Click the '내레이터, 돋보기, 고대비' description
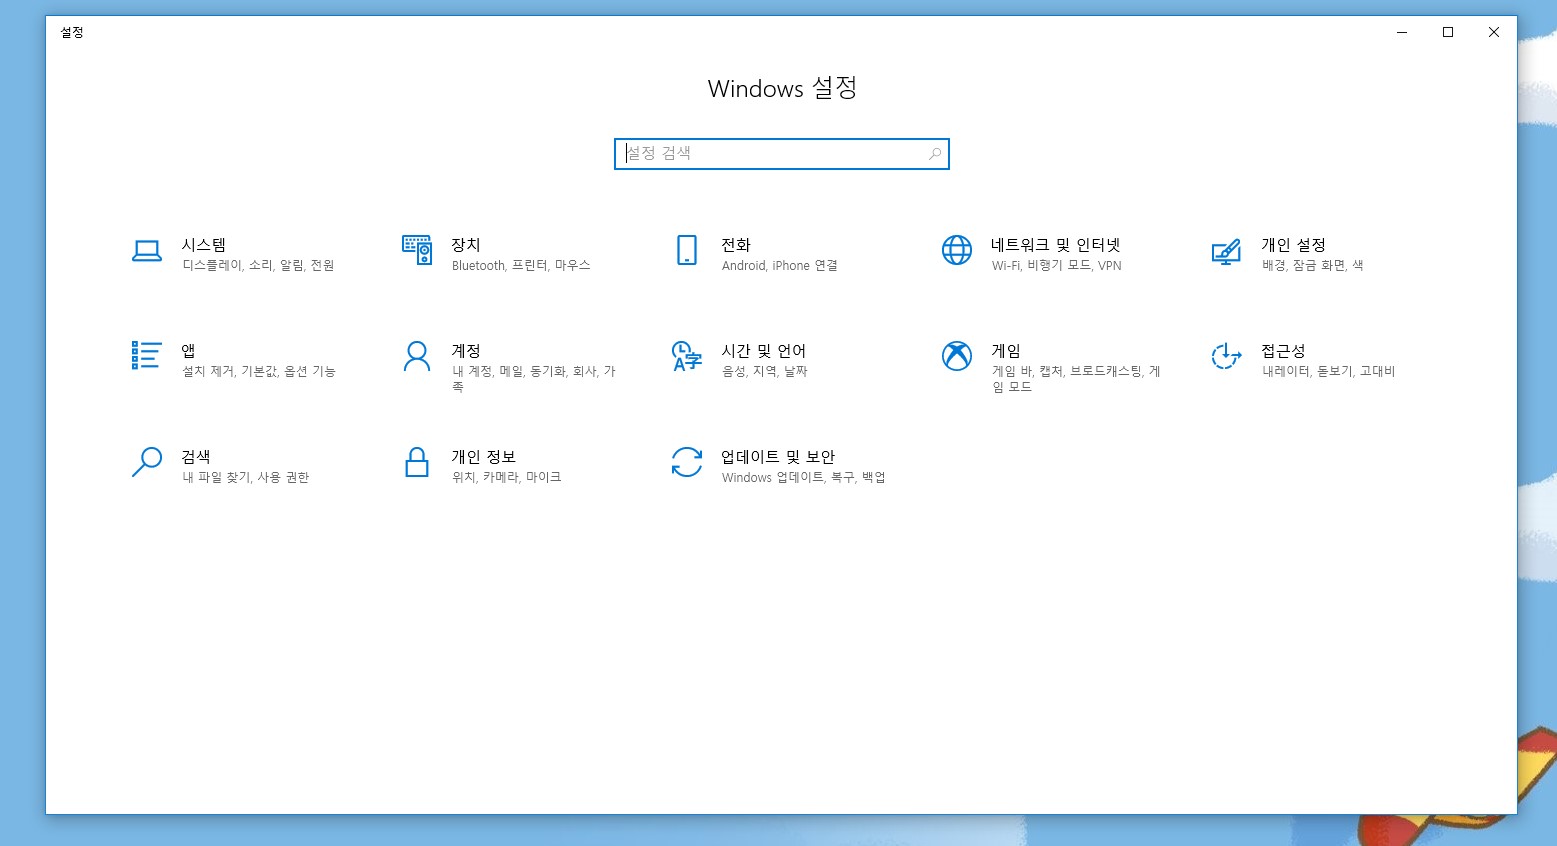The image size is (1557, 846). [1329, 372]
